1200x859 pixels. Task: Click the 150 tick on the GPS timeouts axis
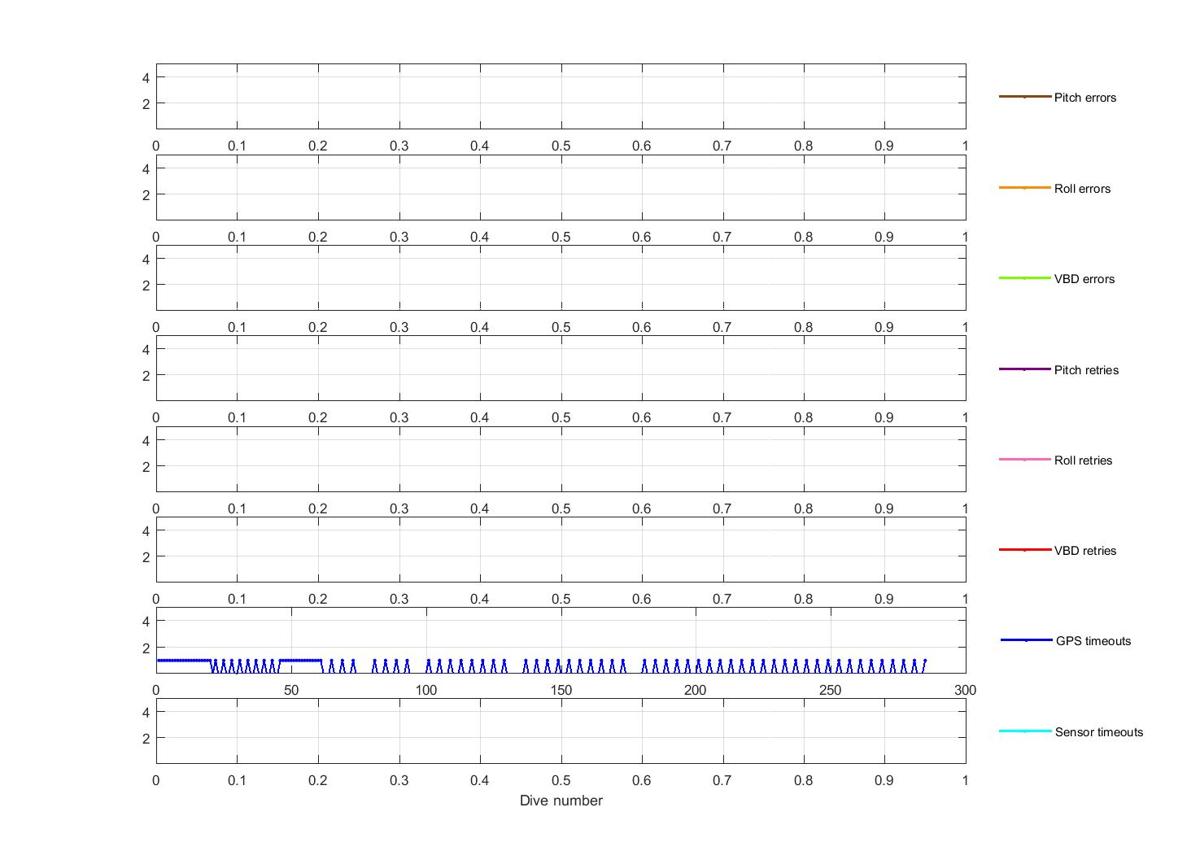561,690
